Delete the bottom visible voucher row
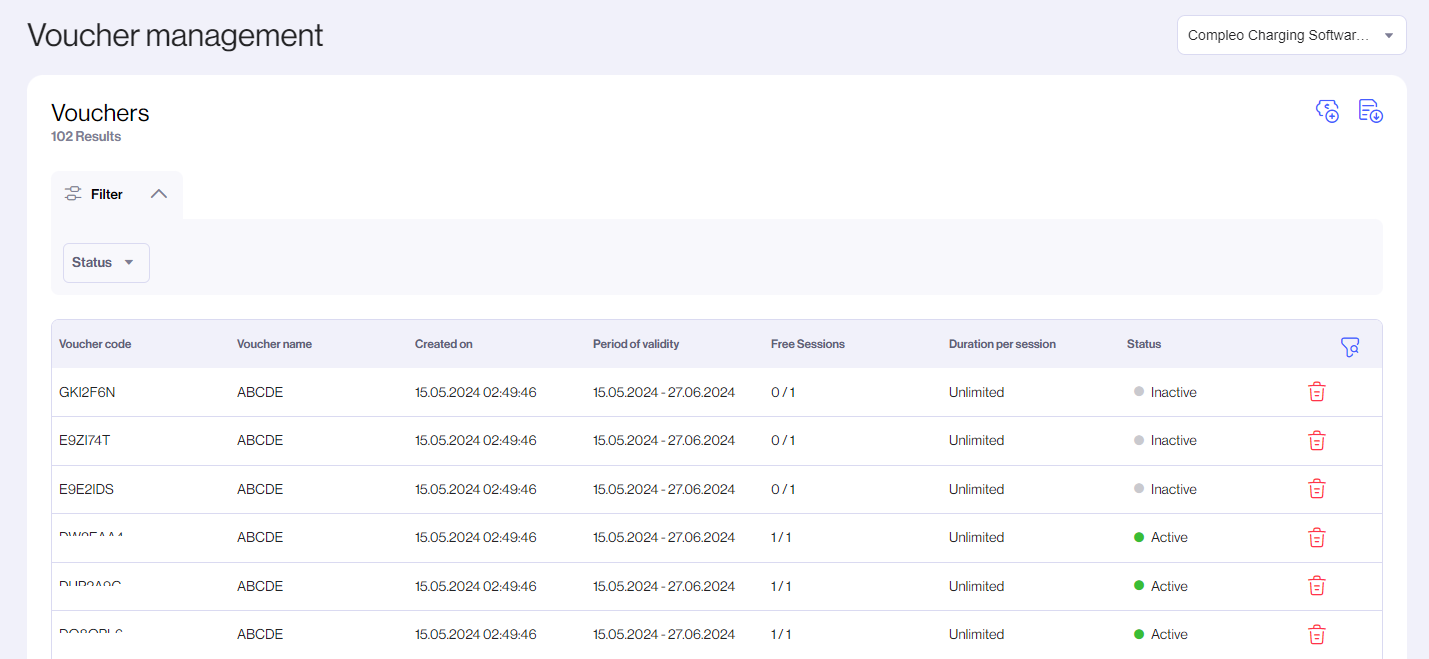This screenshot has width=1429, height=659. click(x=1316, y=634)
